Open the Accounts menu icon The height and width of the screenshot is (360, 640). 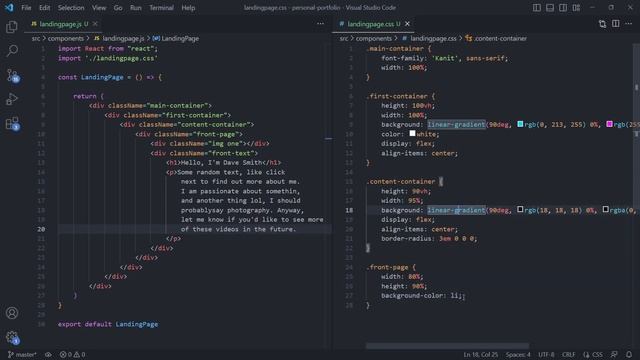[x=12, y=313]
